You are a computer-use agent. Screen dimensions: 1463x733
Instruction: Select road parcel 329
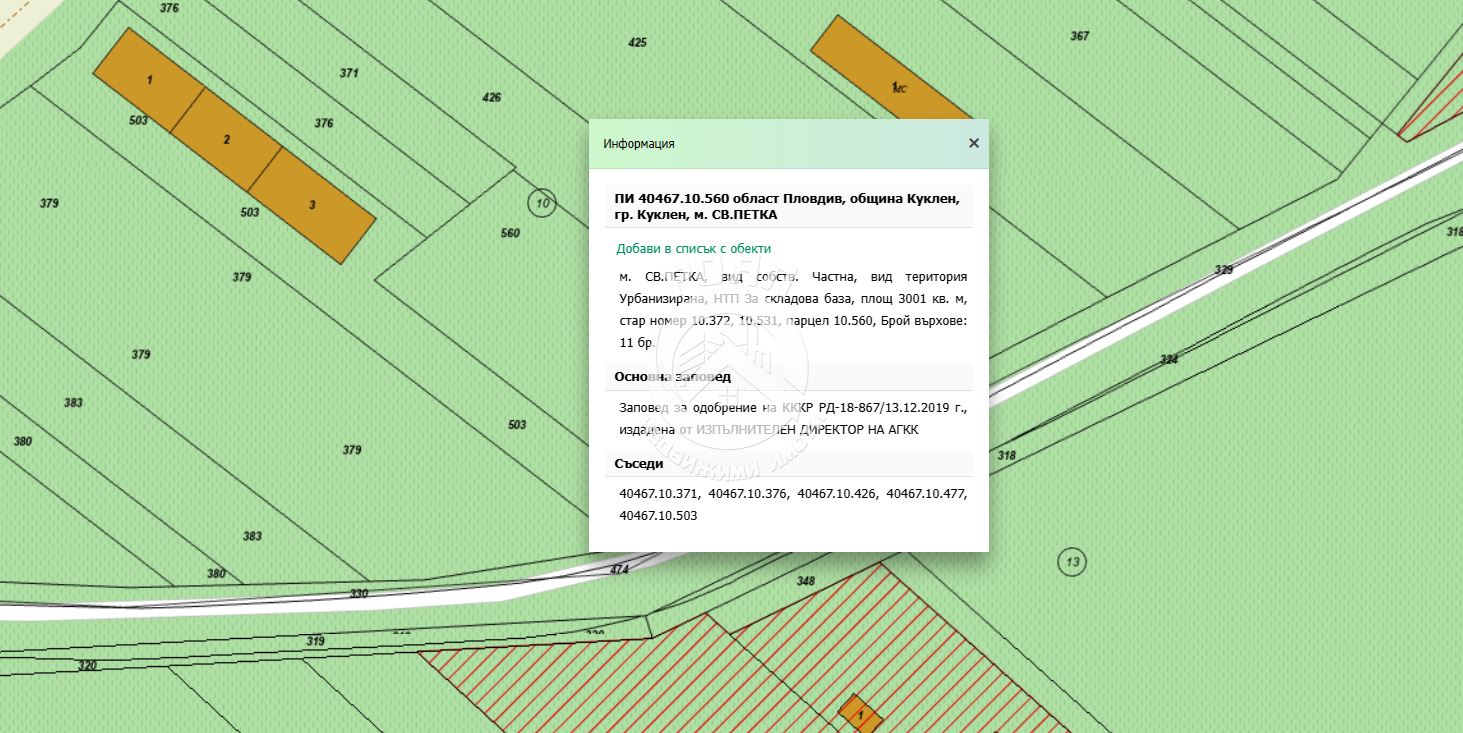point(1223,270)
